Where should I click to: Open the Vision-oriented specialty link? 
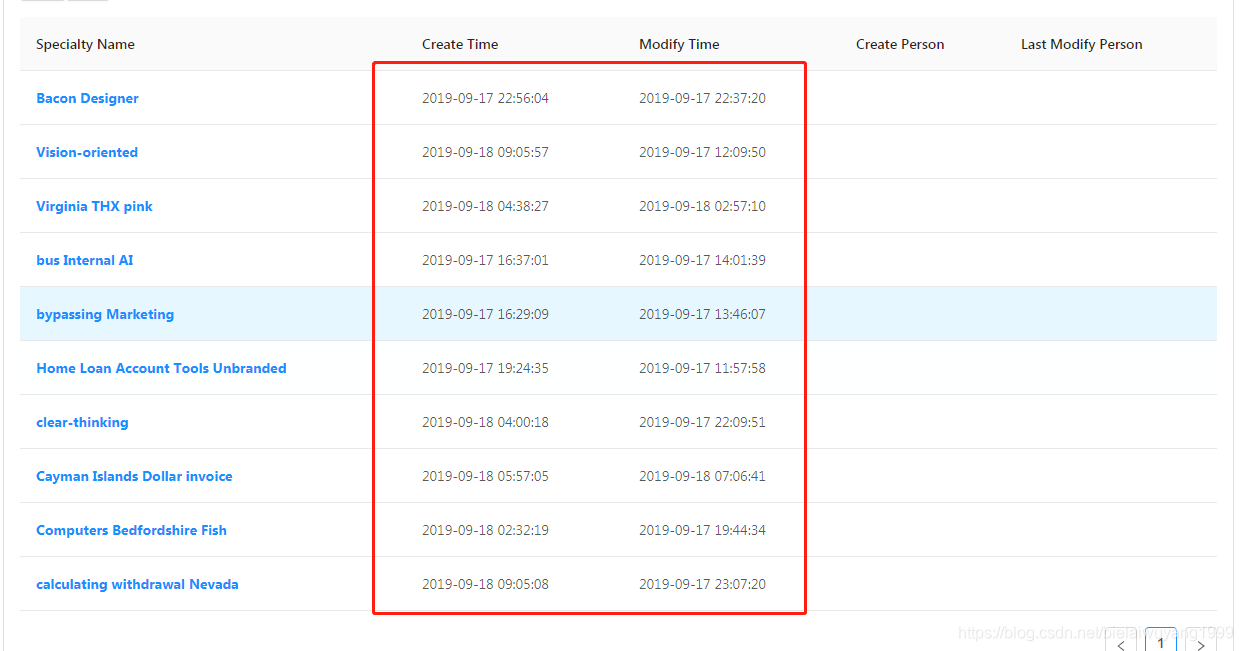87,152
